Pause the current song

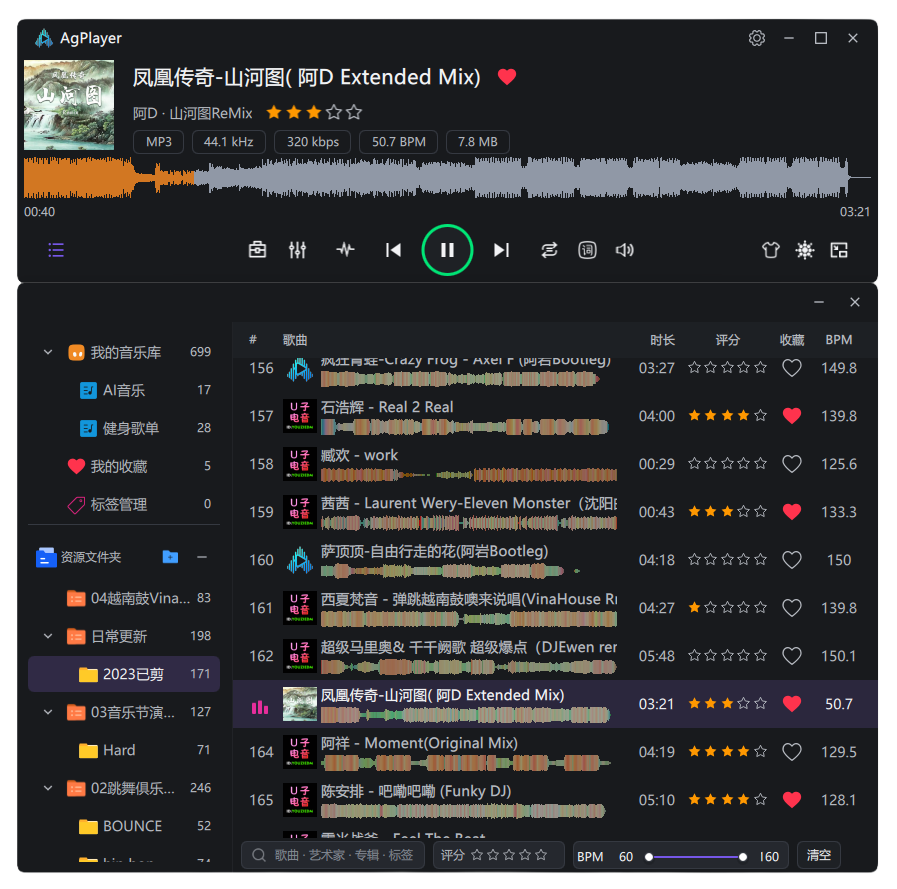[x=447, y=250]
